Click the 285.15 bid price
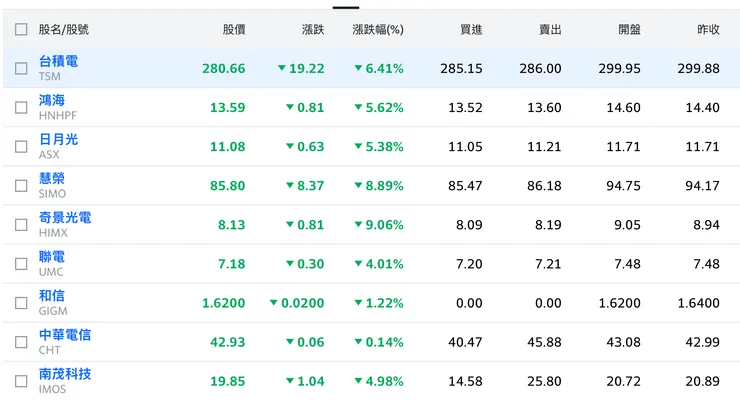740x400 pixels. click(x=462, y=69)
